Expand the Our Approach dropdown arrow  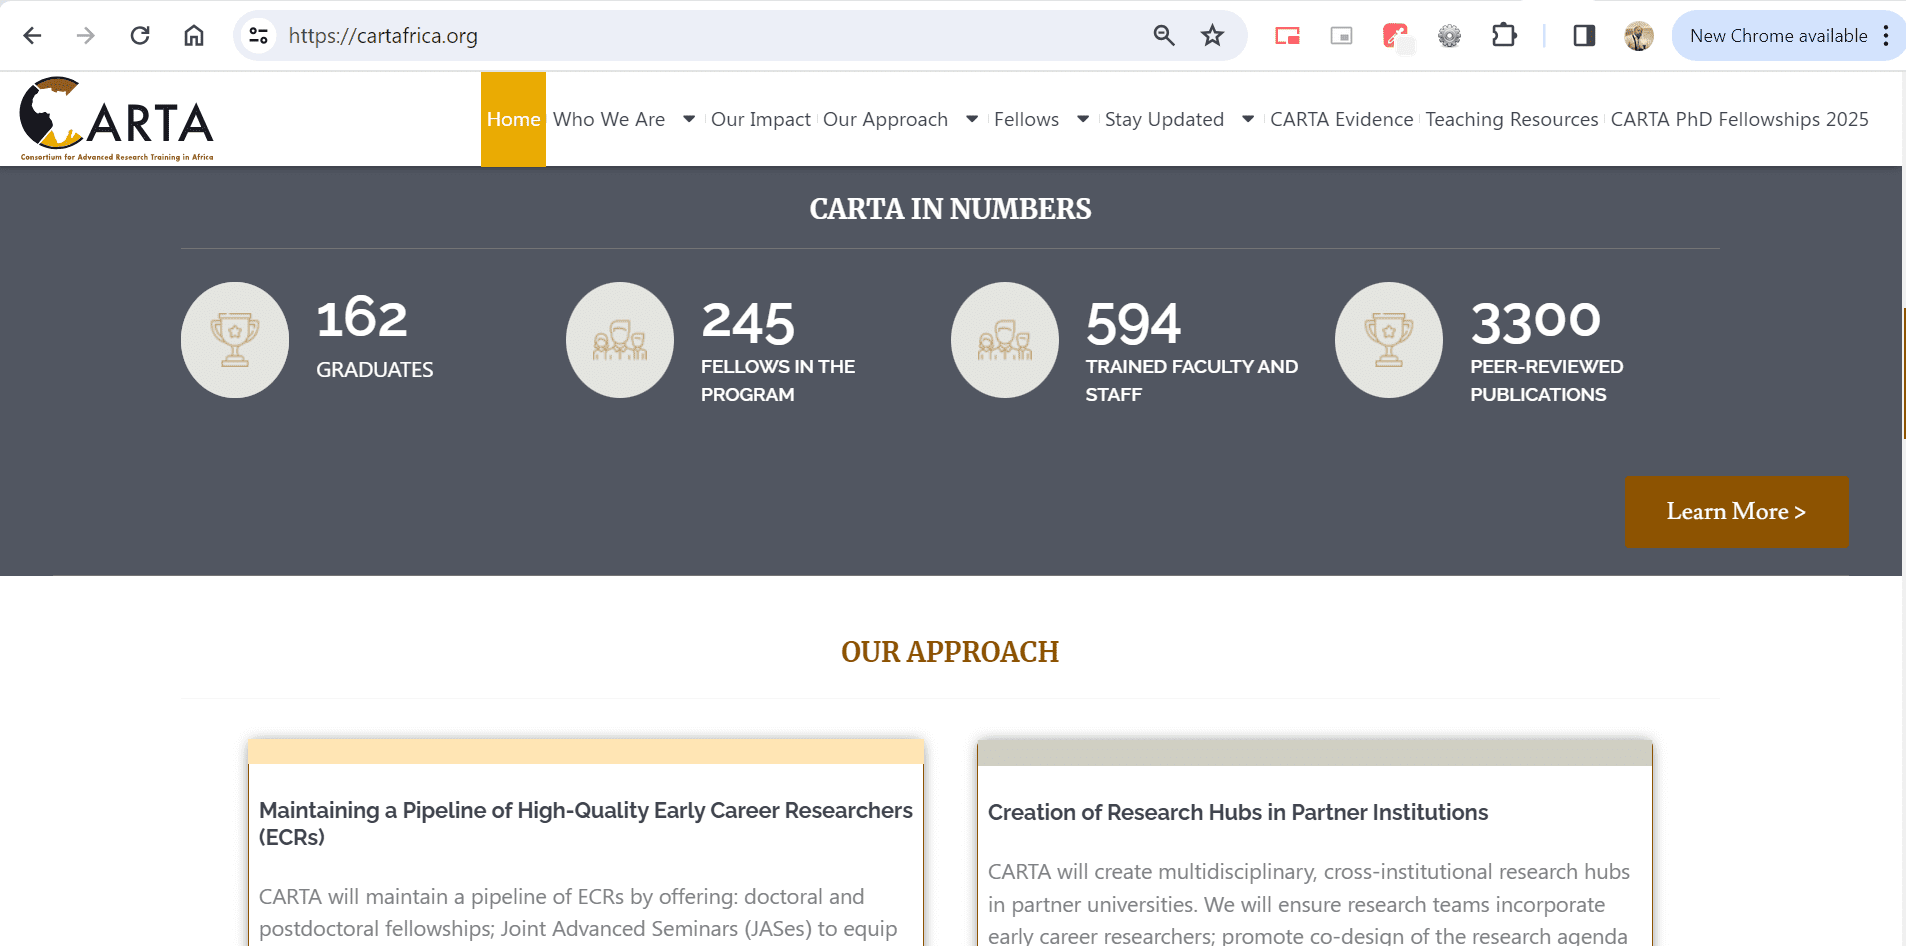coord(972,119)
